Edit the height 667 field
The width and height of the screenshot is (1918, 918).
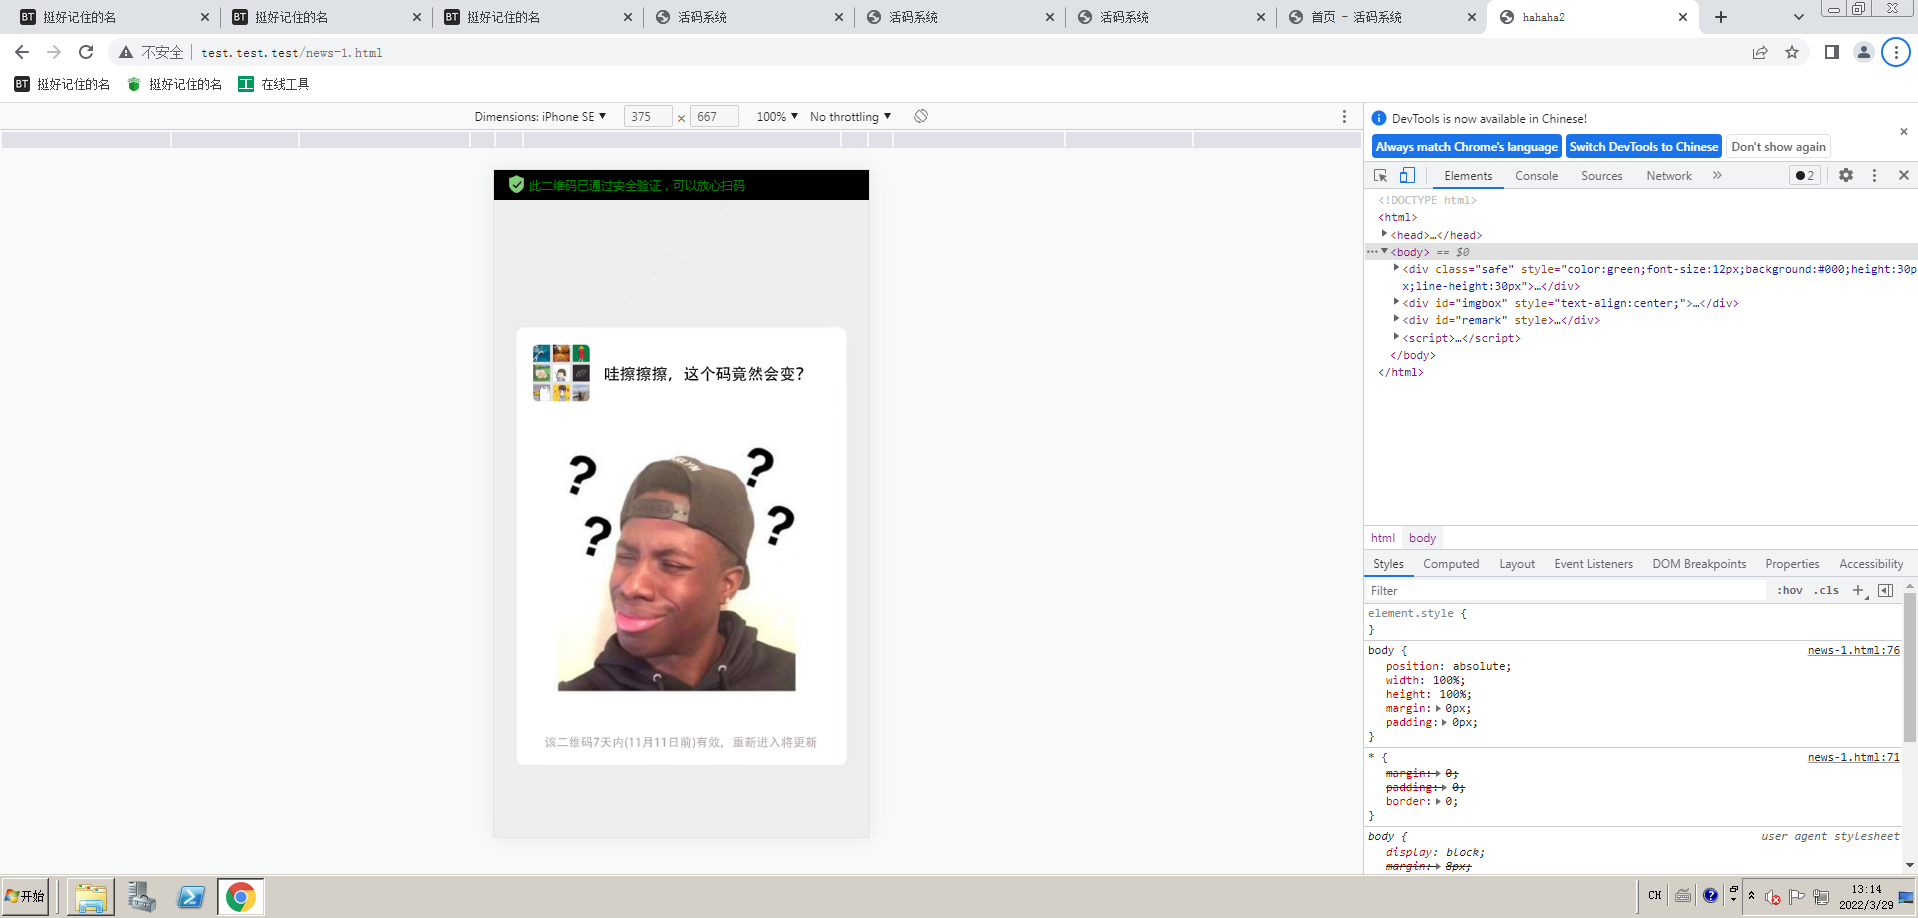(714, 116)
